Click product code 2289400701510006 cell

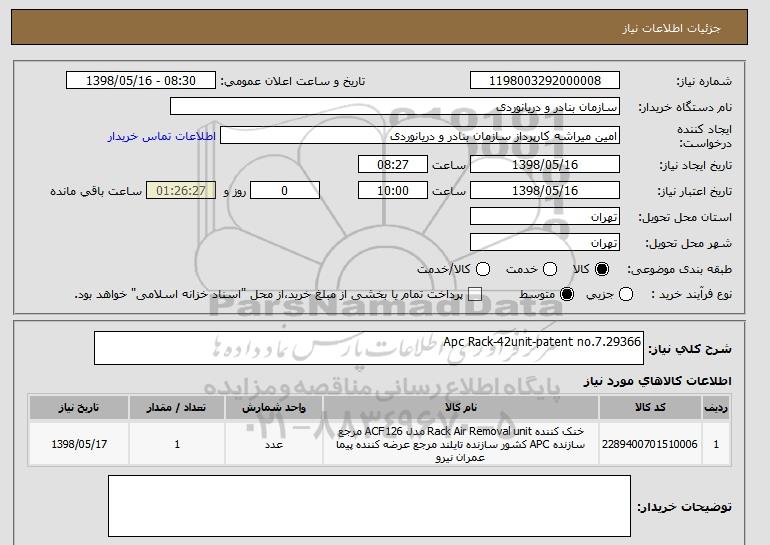coord(650,444)
